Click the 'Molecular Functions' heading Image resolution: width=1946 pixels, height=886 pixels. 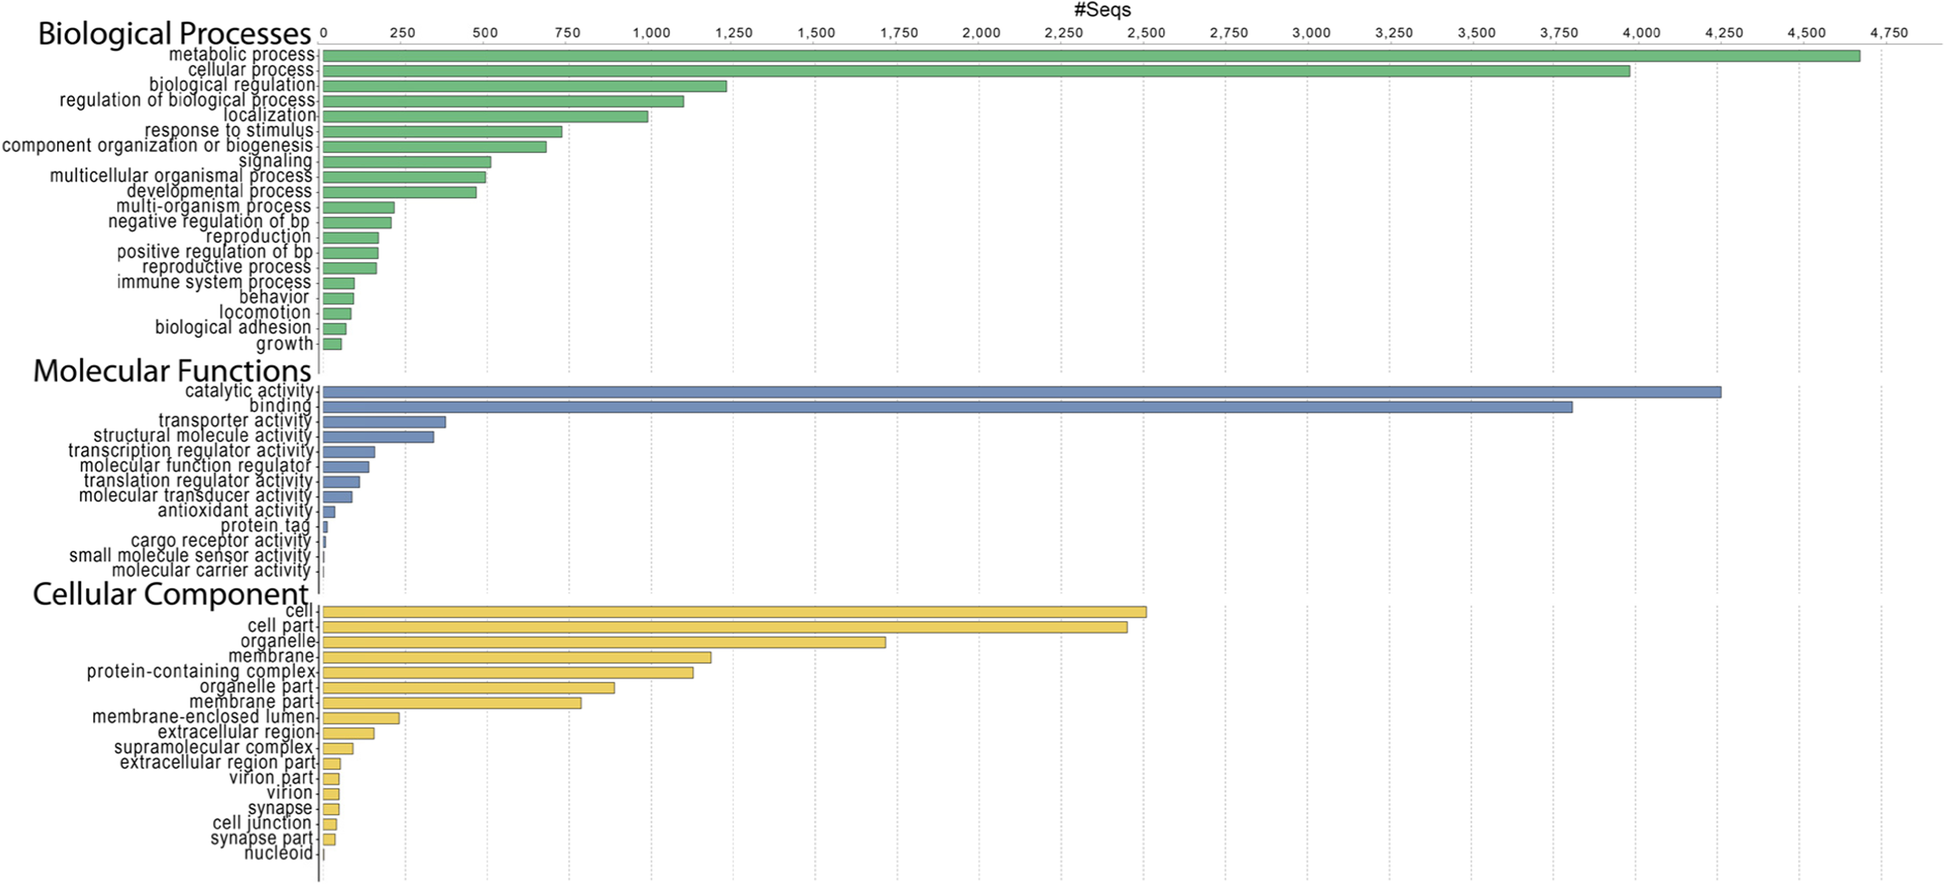pyautogui.click(x=172, y=370)
